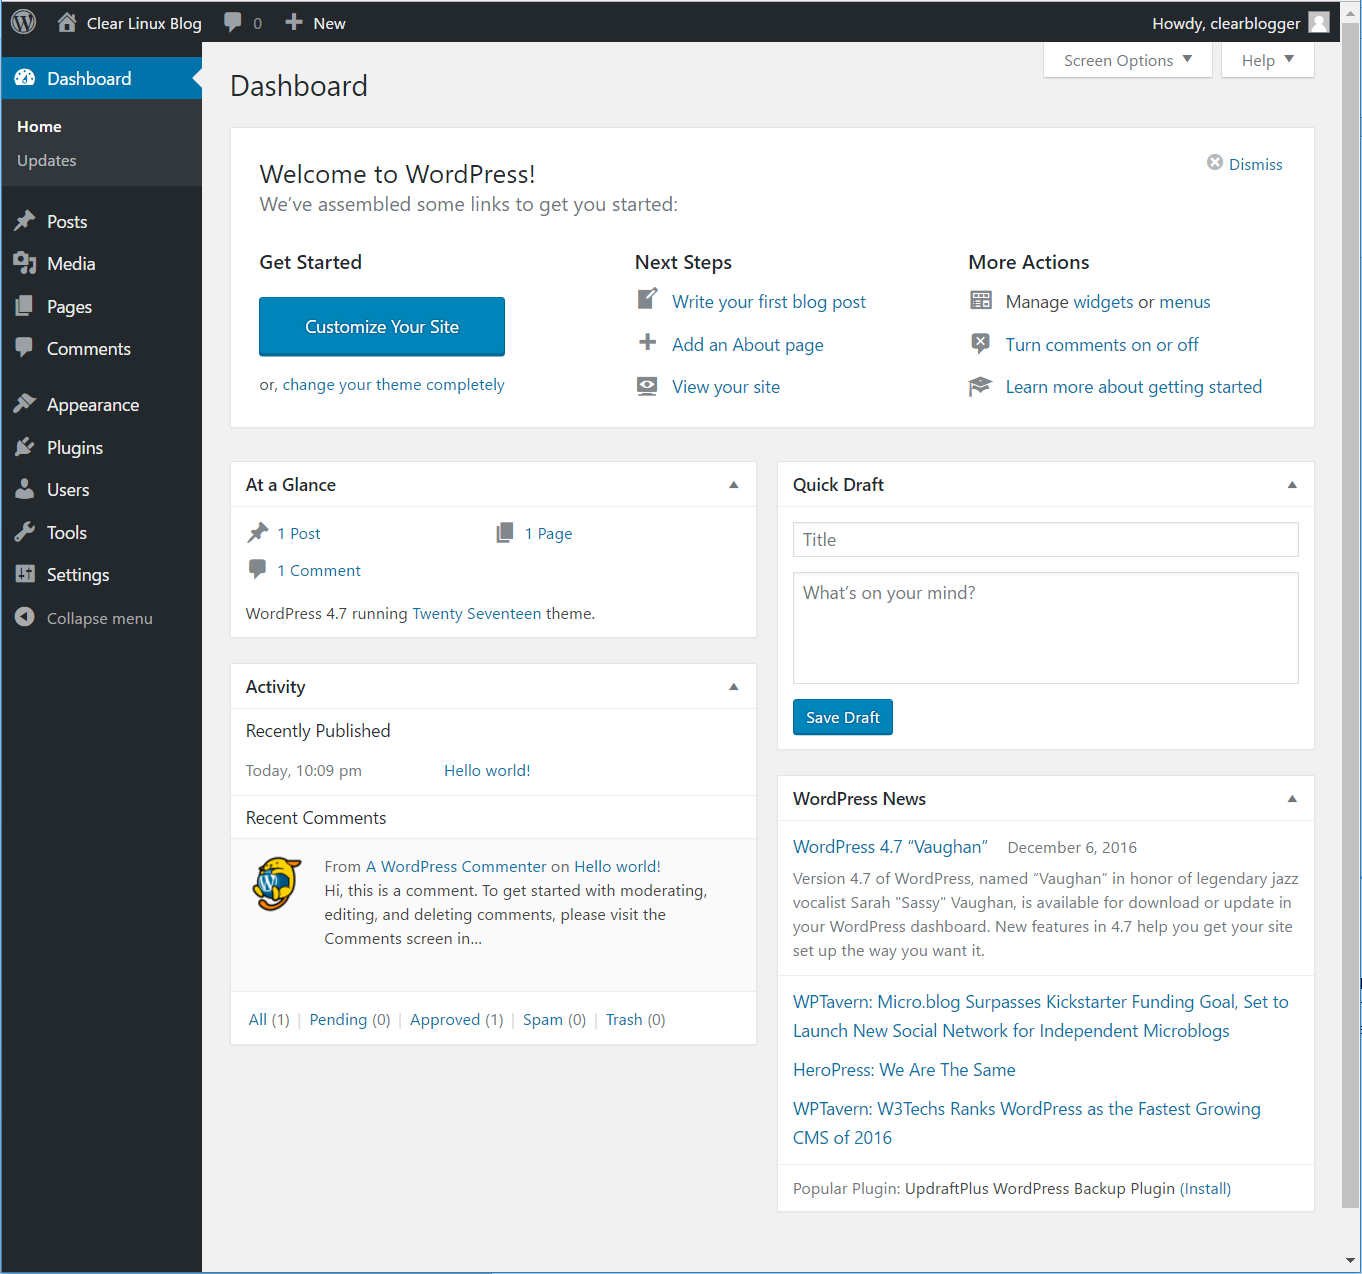
Task: Open the Appearance menu
Action: tap(93, 404)
